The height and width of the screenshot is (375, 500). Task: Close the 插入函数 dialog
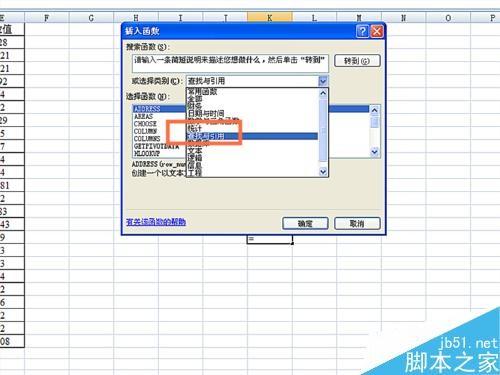(x=377, y=32)
